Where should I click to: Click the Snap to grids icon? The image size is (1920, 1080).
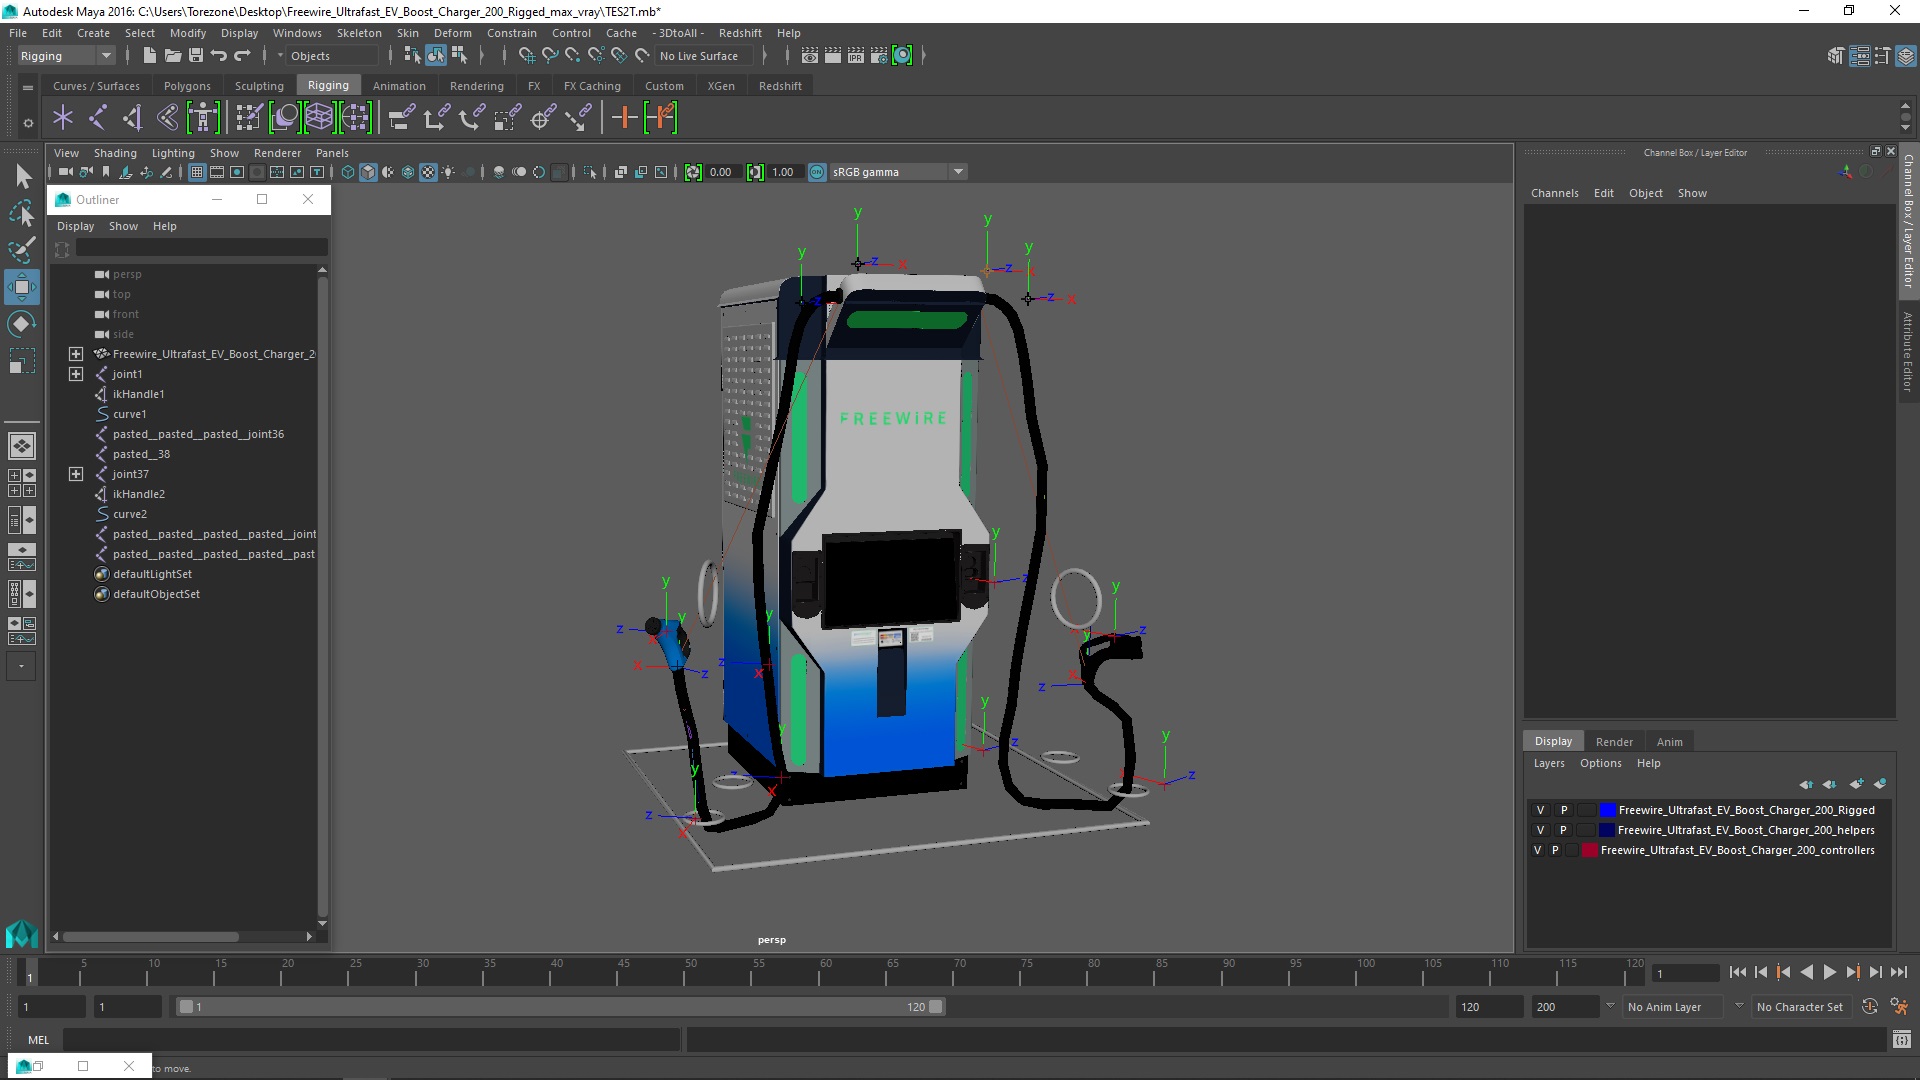point(526,56)
